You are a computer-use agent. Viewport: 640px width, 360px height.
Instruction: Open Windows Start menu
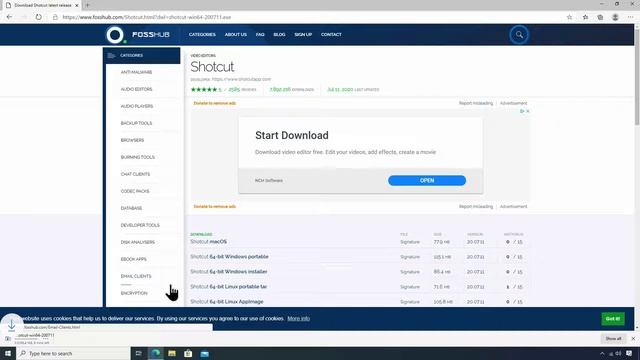tap(8, 353)
